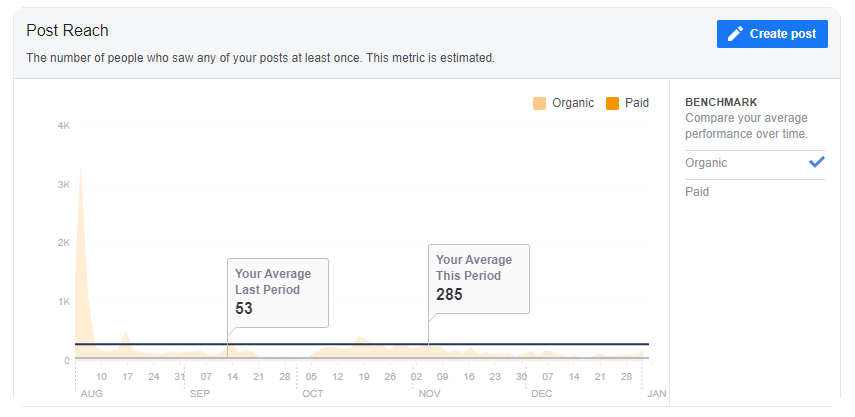Viewport: 855px width, 417px height.
Task: Select the Organic benchmark option
Action: 755,162
